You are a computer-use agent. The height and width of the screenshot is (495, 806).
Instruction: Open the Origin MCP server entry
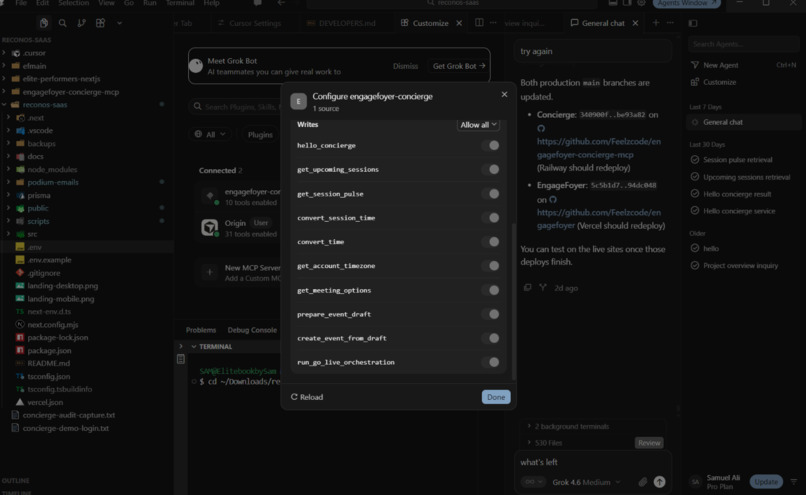[240, 228]
